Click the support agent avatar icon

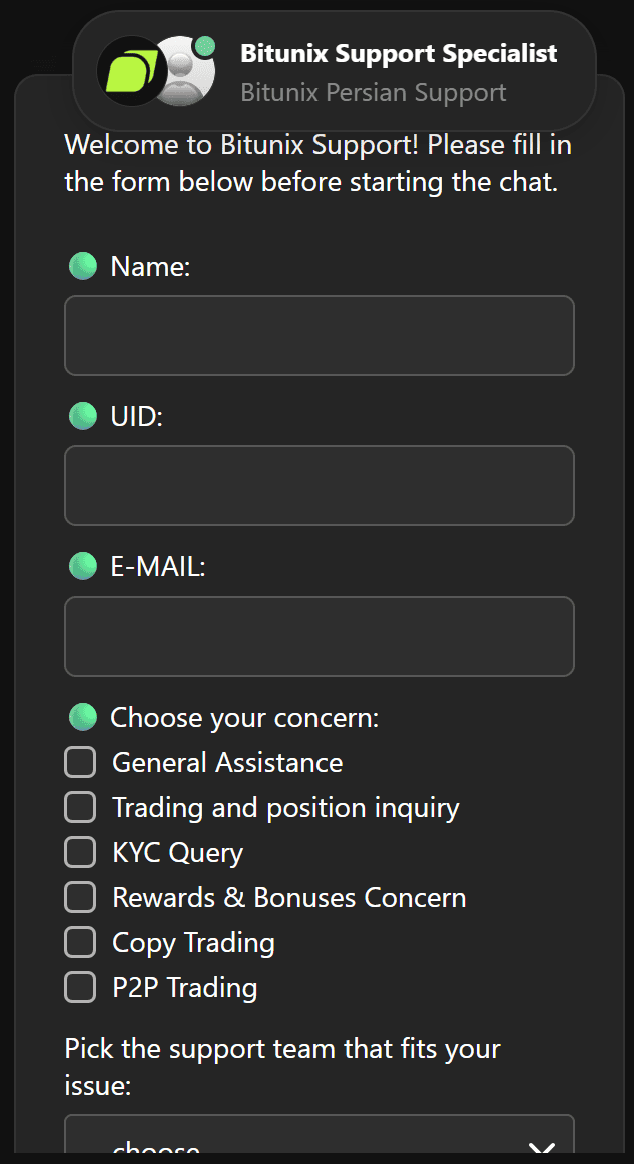(x=184, y=73)
